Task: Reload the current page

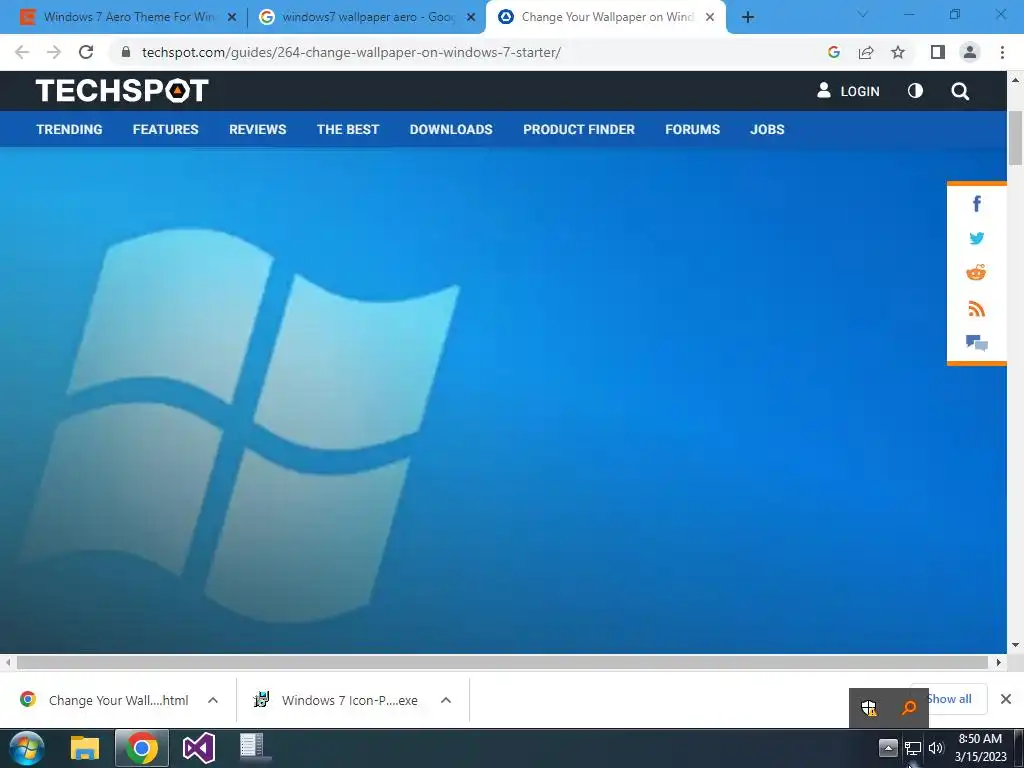Action: (86, 52)
